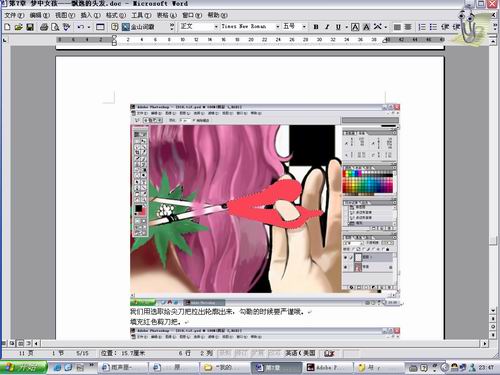Screen dimensions: 500x375
Task: Open the 正文 style dropdown
Action: point(216,27)
